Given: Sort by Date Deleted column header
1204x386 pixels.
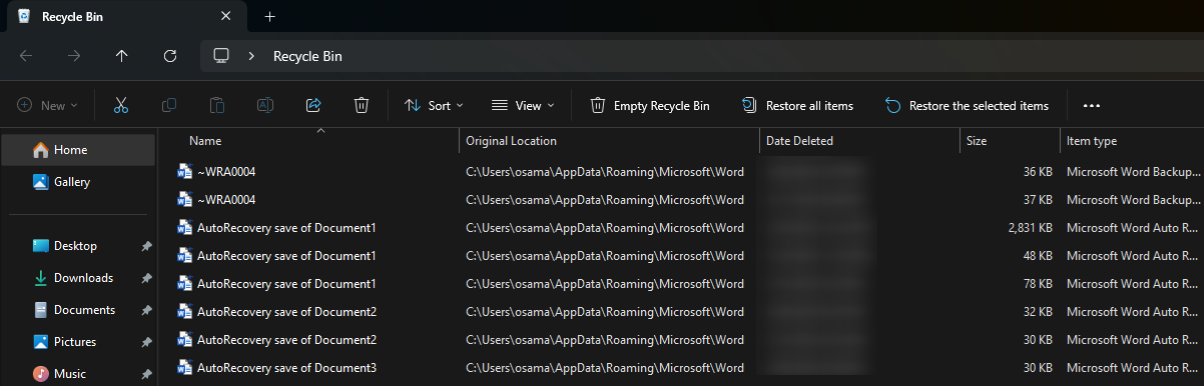Looking at the screenshot, I should (859, 141).
